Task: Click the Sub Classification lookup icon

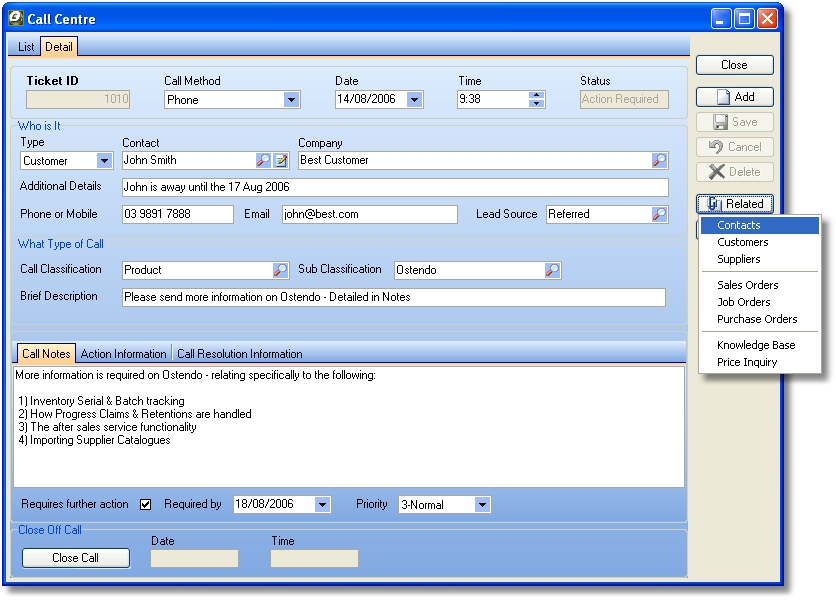Action: (552, 270)
